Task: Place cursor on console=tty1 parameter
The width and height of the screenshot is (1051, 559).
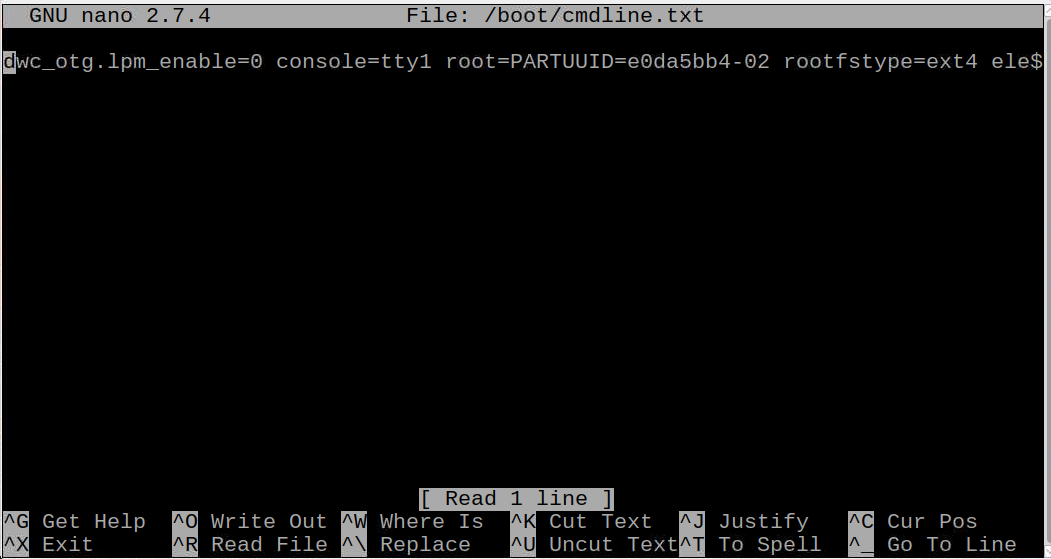Action: (354, 62)
